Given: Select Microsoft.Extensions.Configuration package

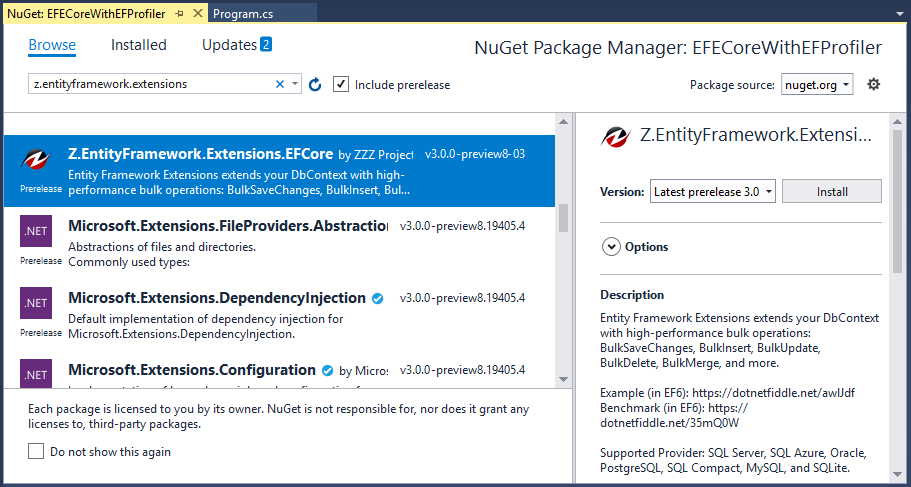Looking at the screenshot, I should coord(279,370).
